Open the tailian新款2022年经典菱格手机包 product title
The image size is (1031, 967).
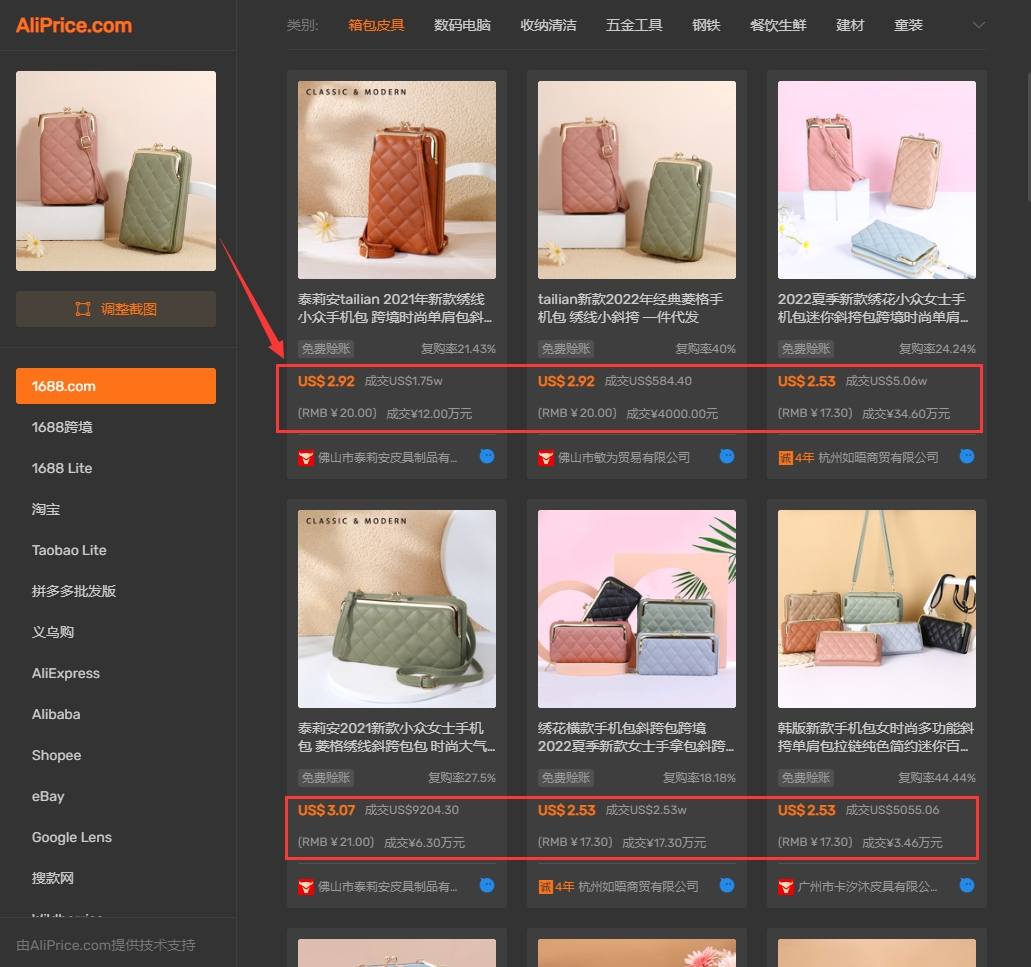630,308
